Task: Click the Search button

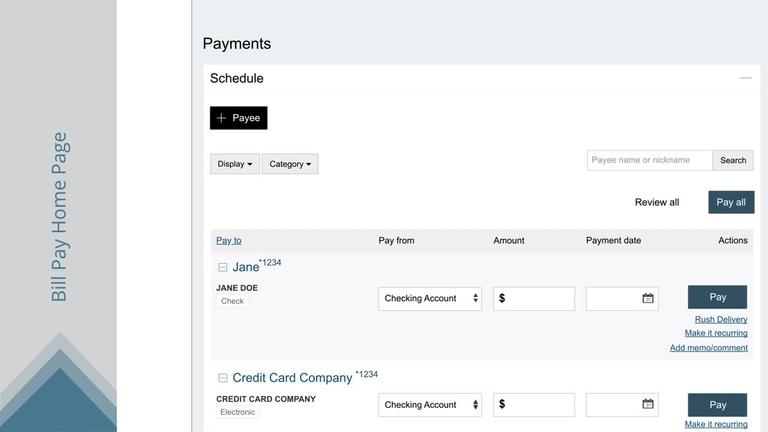Action: (x=733, y=160)
